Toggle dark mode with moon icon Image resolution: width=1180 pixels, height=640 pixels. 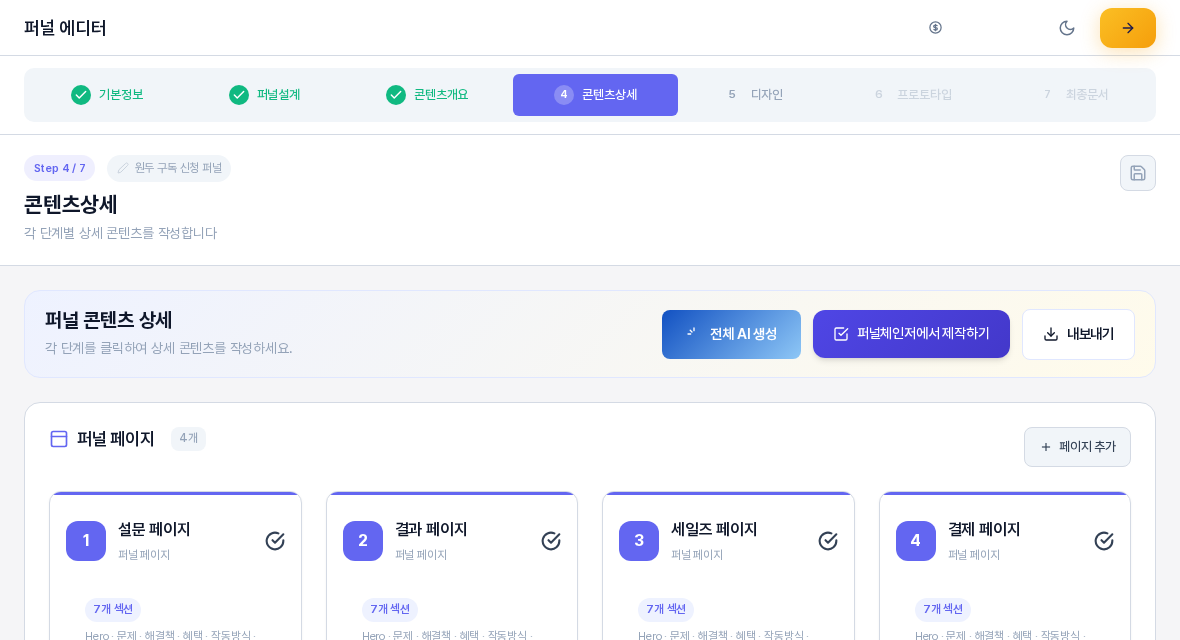[1067, 28]
